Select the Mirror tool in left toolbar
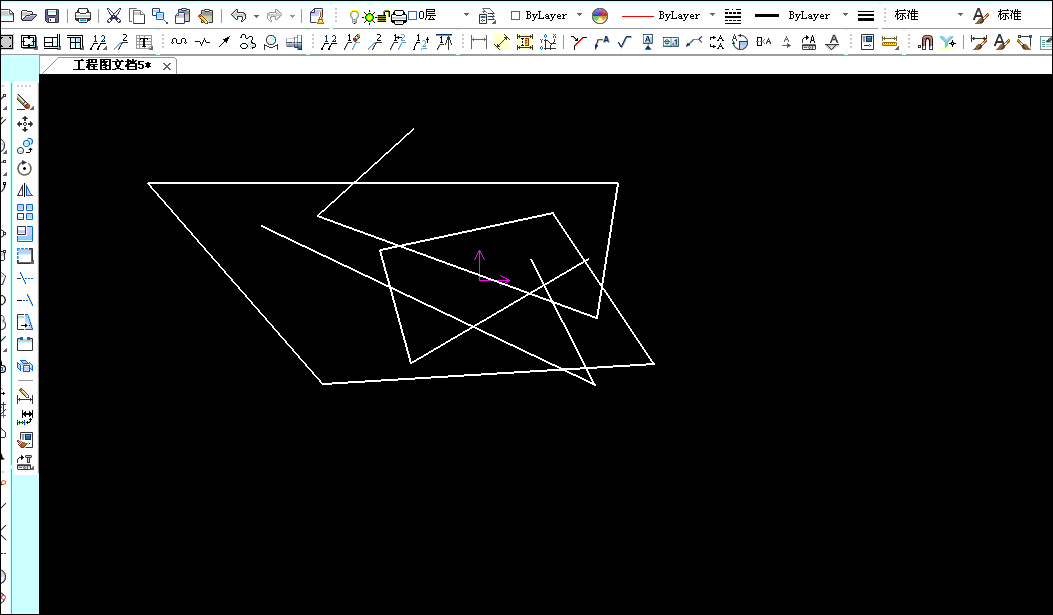1053x615 pixels. coord(25,190)
